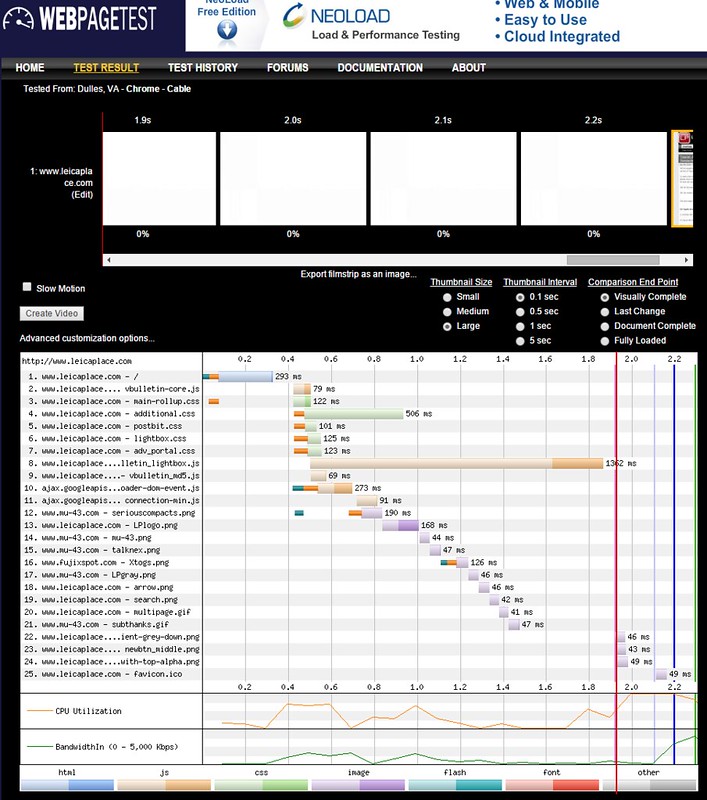Image resolution: width=707 pixels, height=800 pixels.
Task: Open the FORUMS page
Action: (288, 67)
